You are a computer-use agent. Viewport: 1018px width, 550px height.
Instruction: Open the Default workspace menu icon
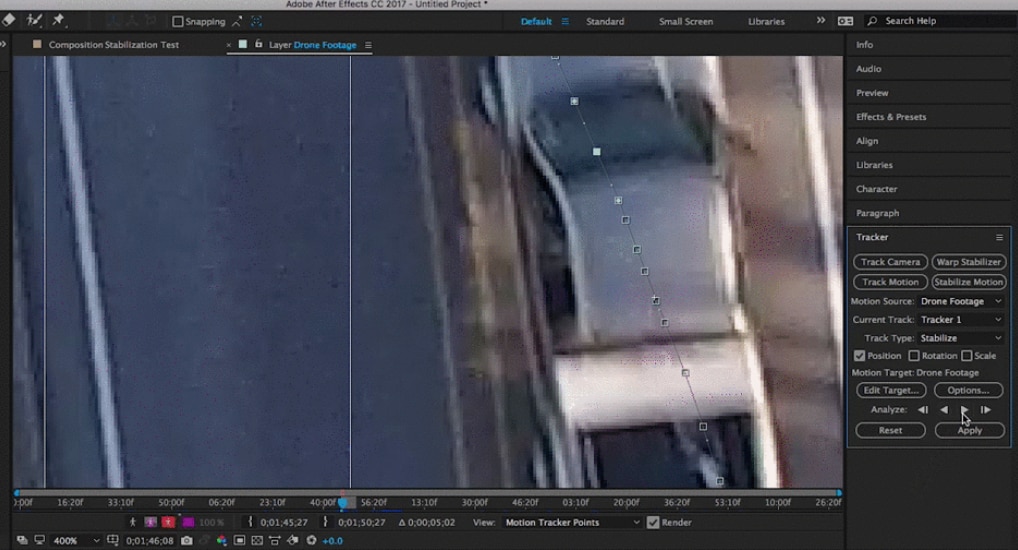(565, 21)
